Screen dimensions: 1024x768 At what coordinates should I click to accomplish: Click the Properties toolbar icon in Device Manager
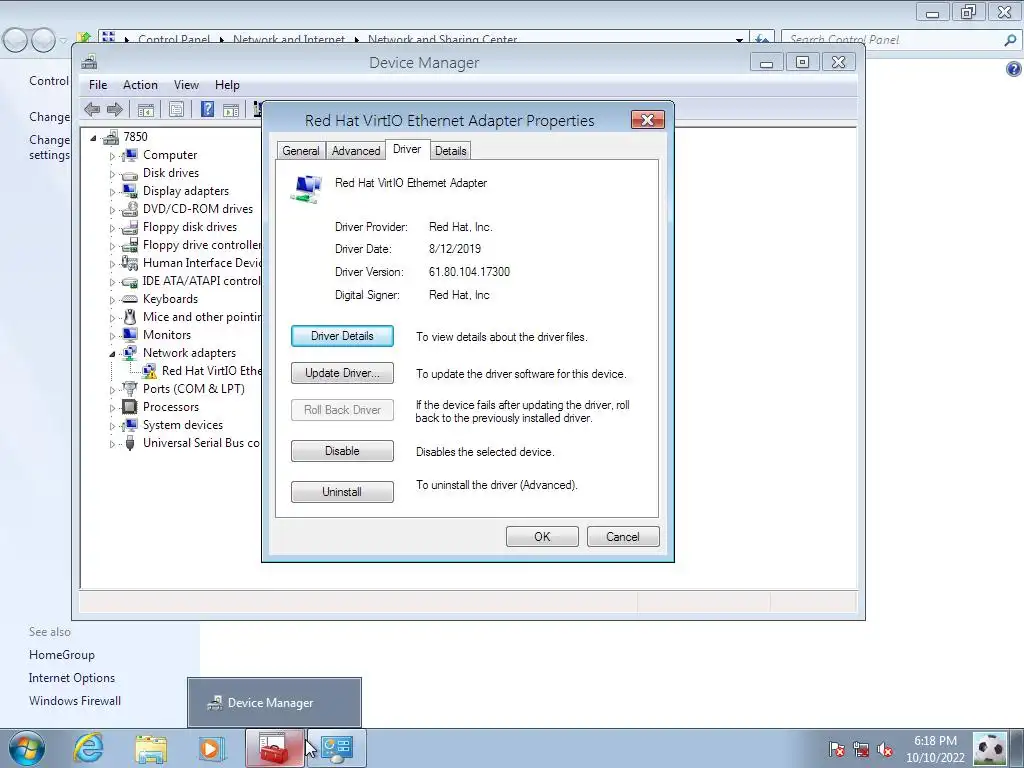[176, 109]
